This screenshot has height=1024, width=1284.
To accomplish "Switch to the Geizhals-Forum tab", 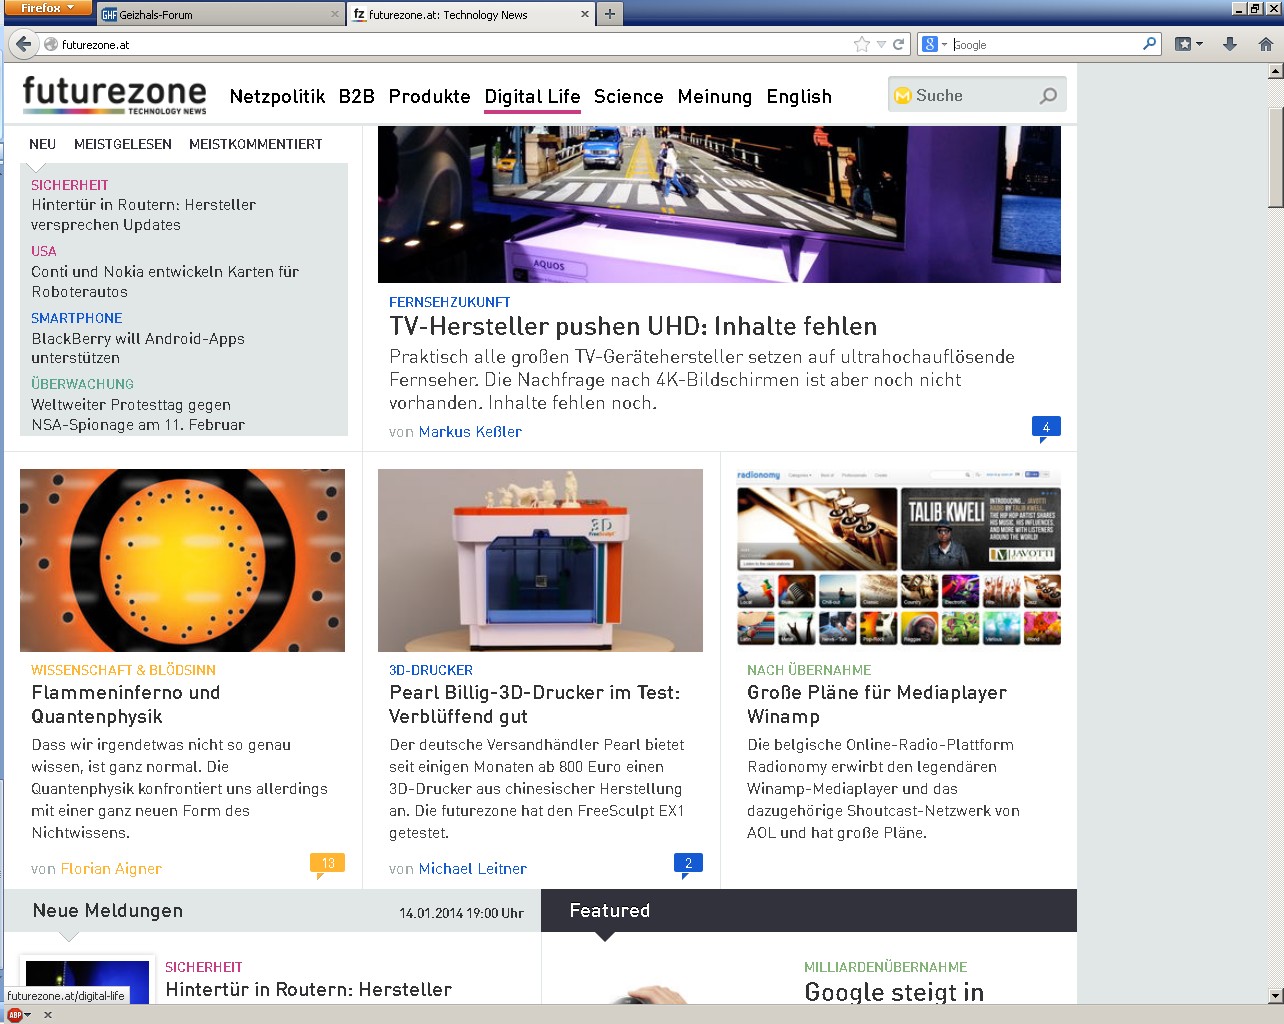I will click(x=220, y=15).
